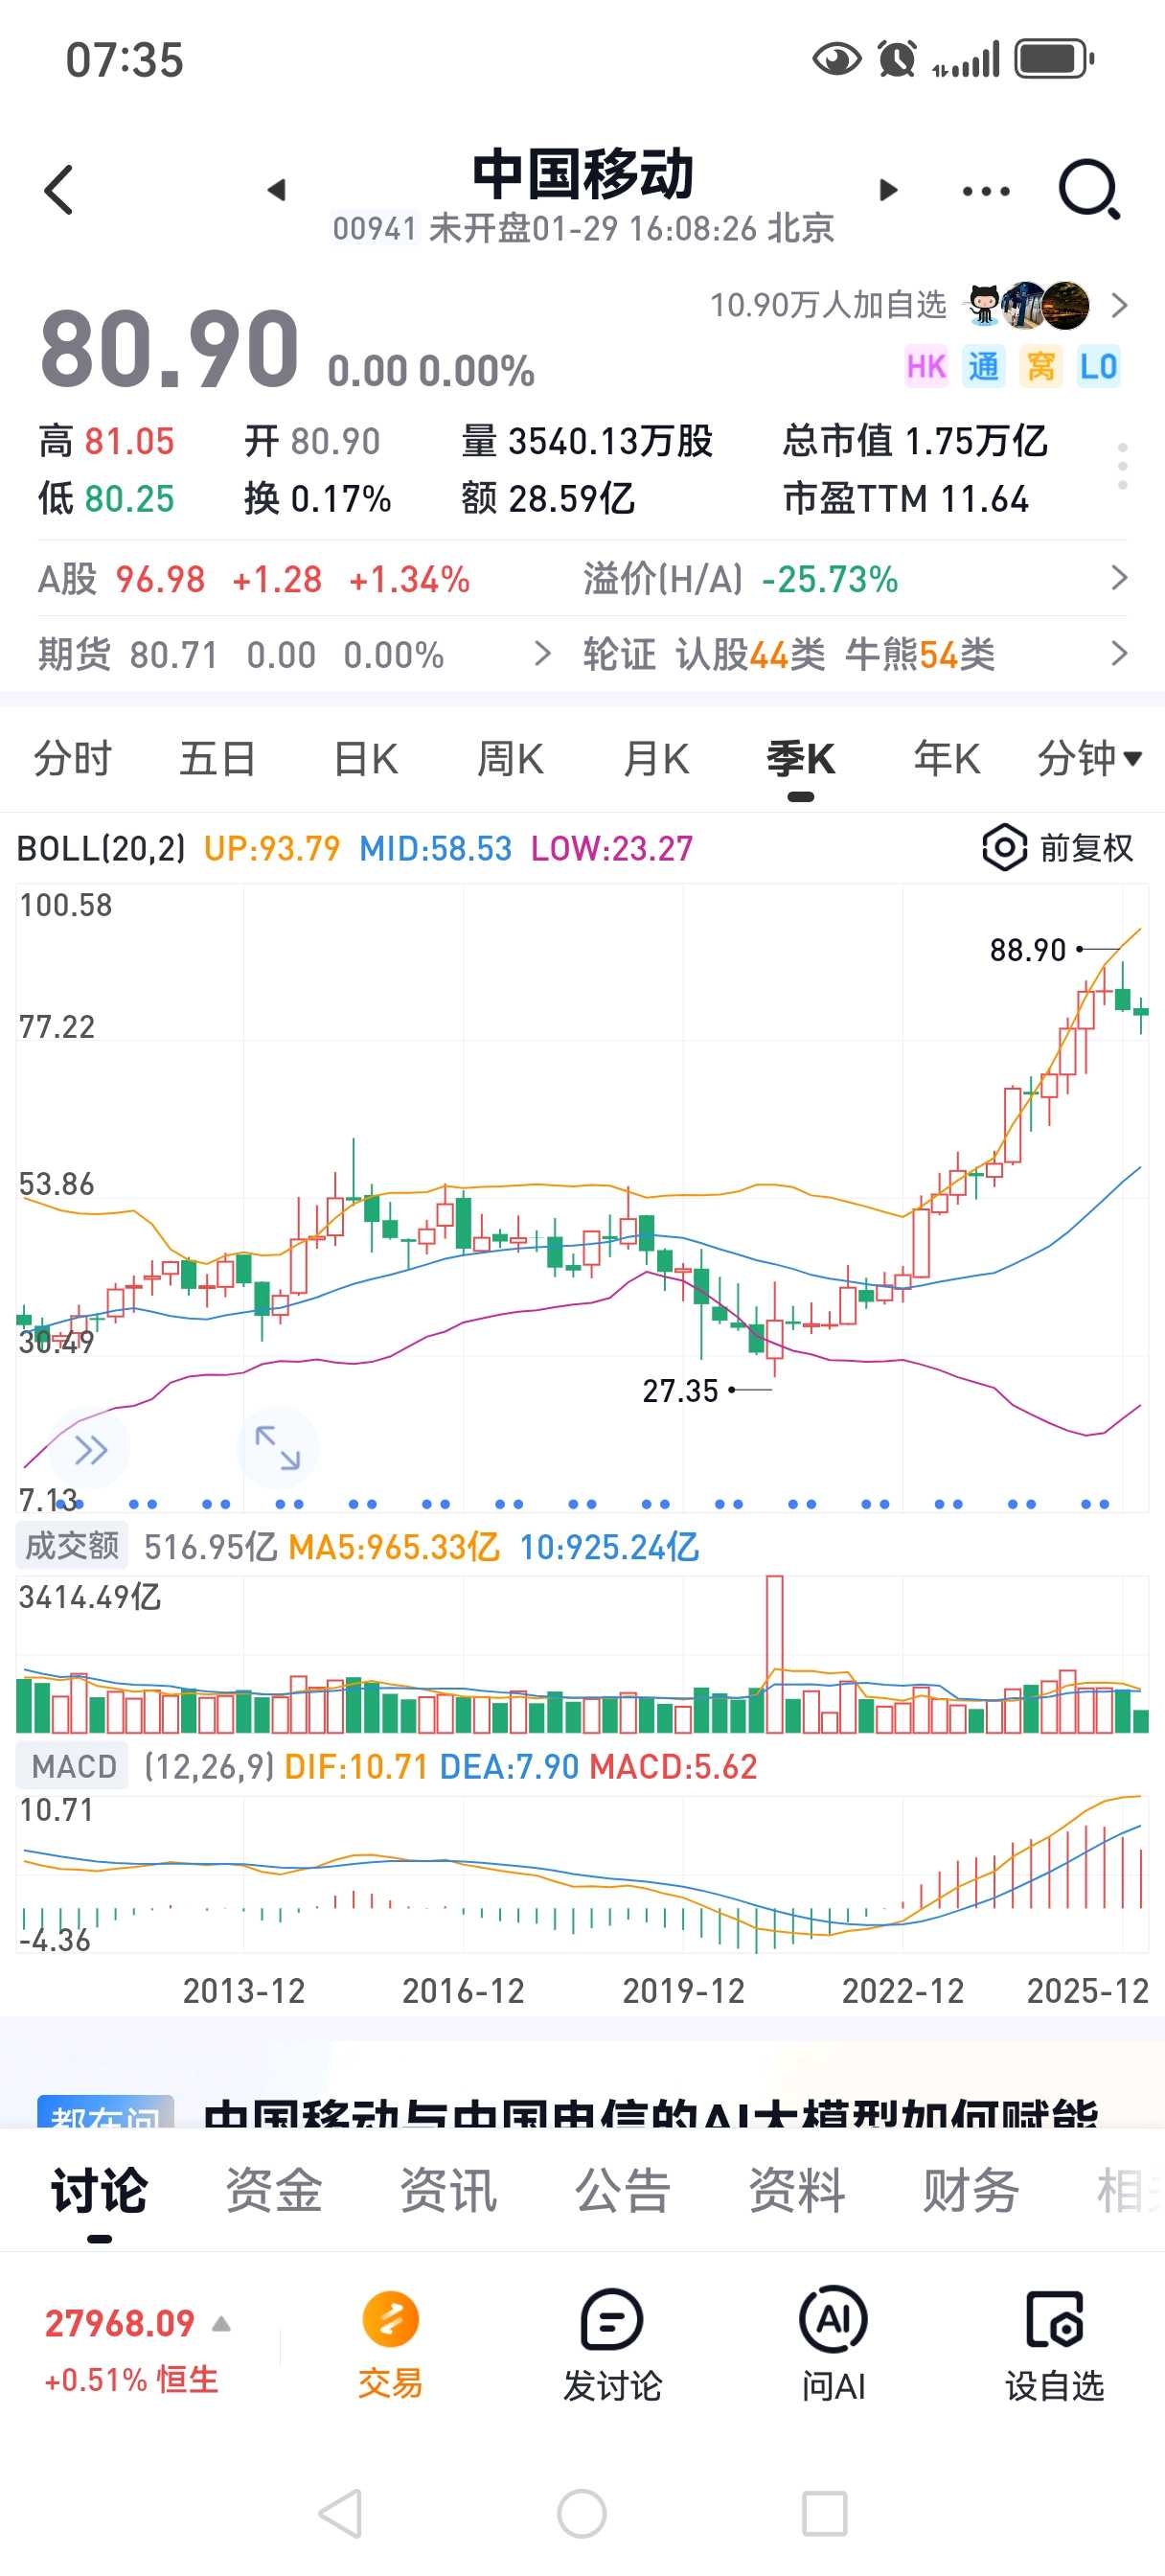Expand index ticker with up triangle
This screenshot has height=2576, width=1165.
[221, 2324]
